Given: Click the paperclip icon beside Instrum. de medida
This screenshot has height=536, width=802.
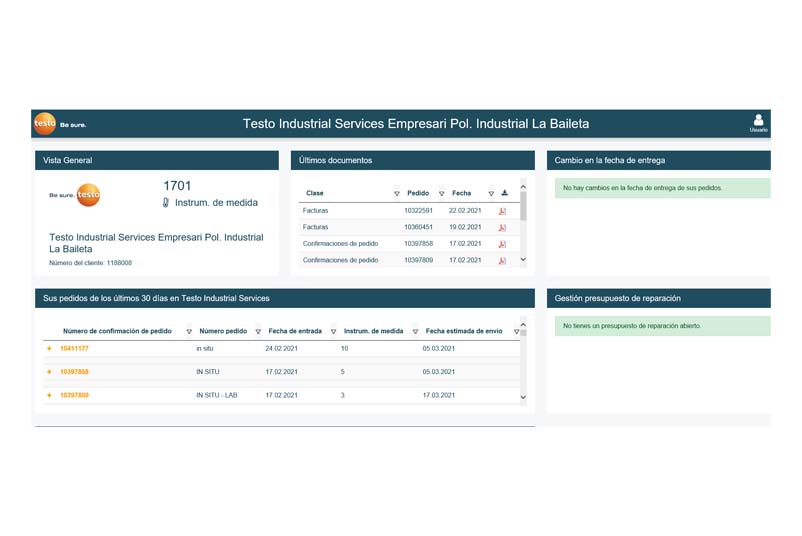Looking at the screenshot, I should click(166, 203).
